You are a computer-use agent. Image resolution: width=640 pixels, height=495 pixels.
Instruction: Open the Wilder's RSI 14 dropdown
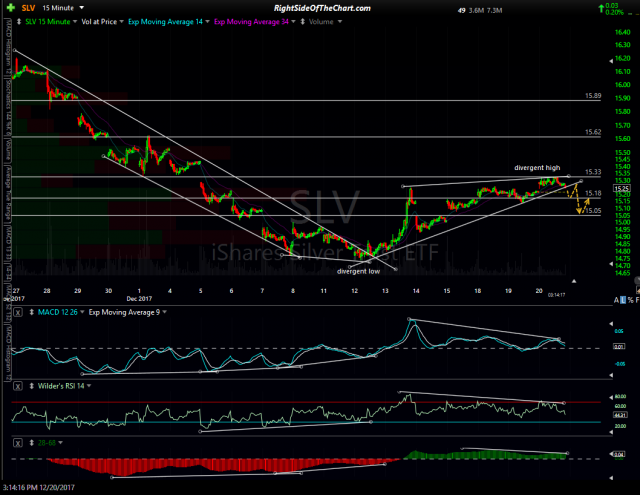click(x=89, y=386)
